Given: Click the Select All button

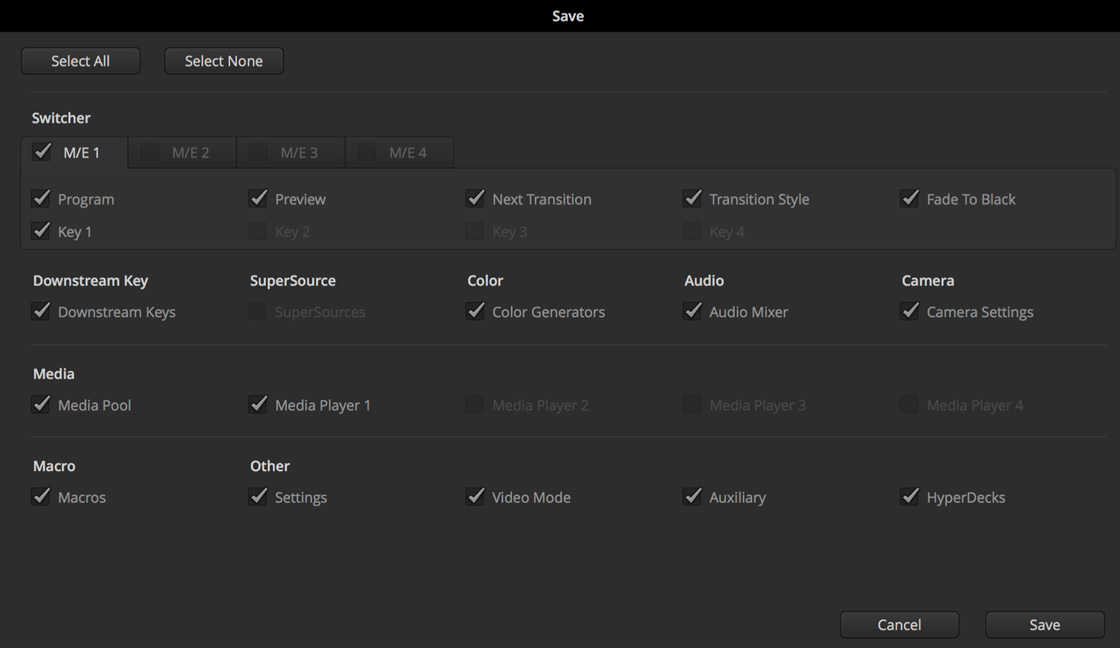Looking at the screenshot, I should (x=80, y=60).
